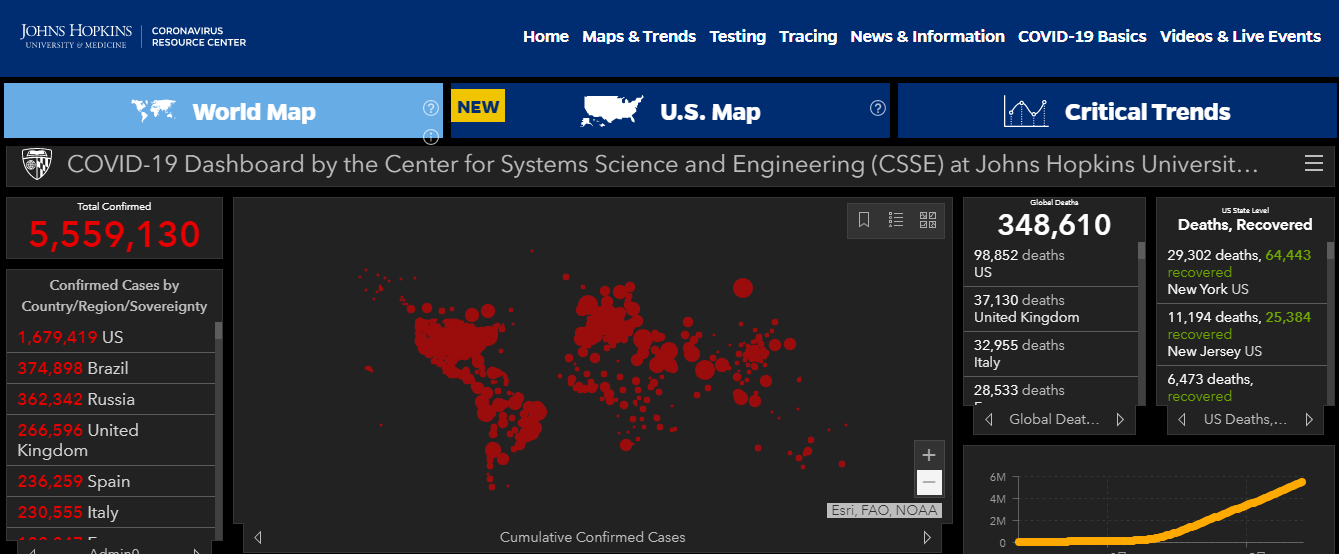Image resolution: width=1339 pixels, height=554 pixels.
Task: Click the Cumulative Confirmed Cases map label
Action: 593,537
